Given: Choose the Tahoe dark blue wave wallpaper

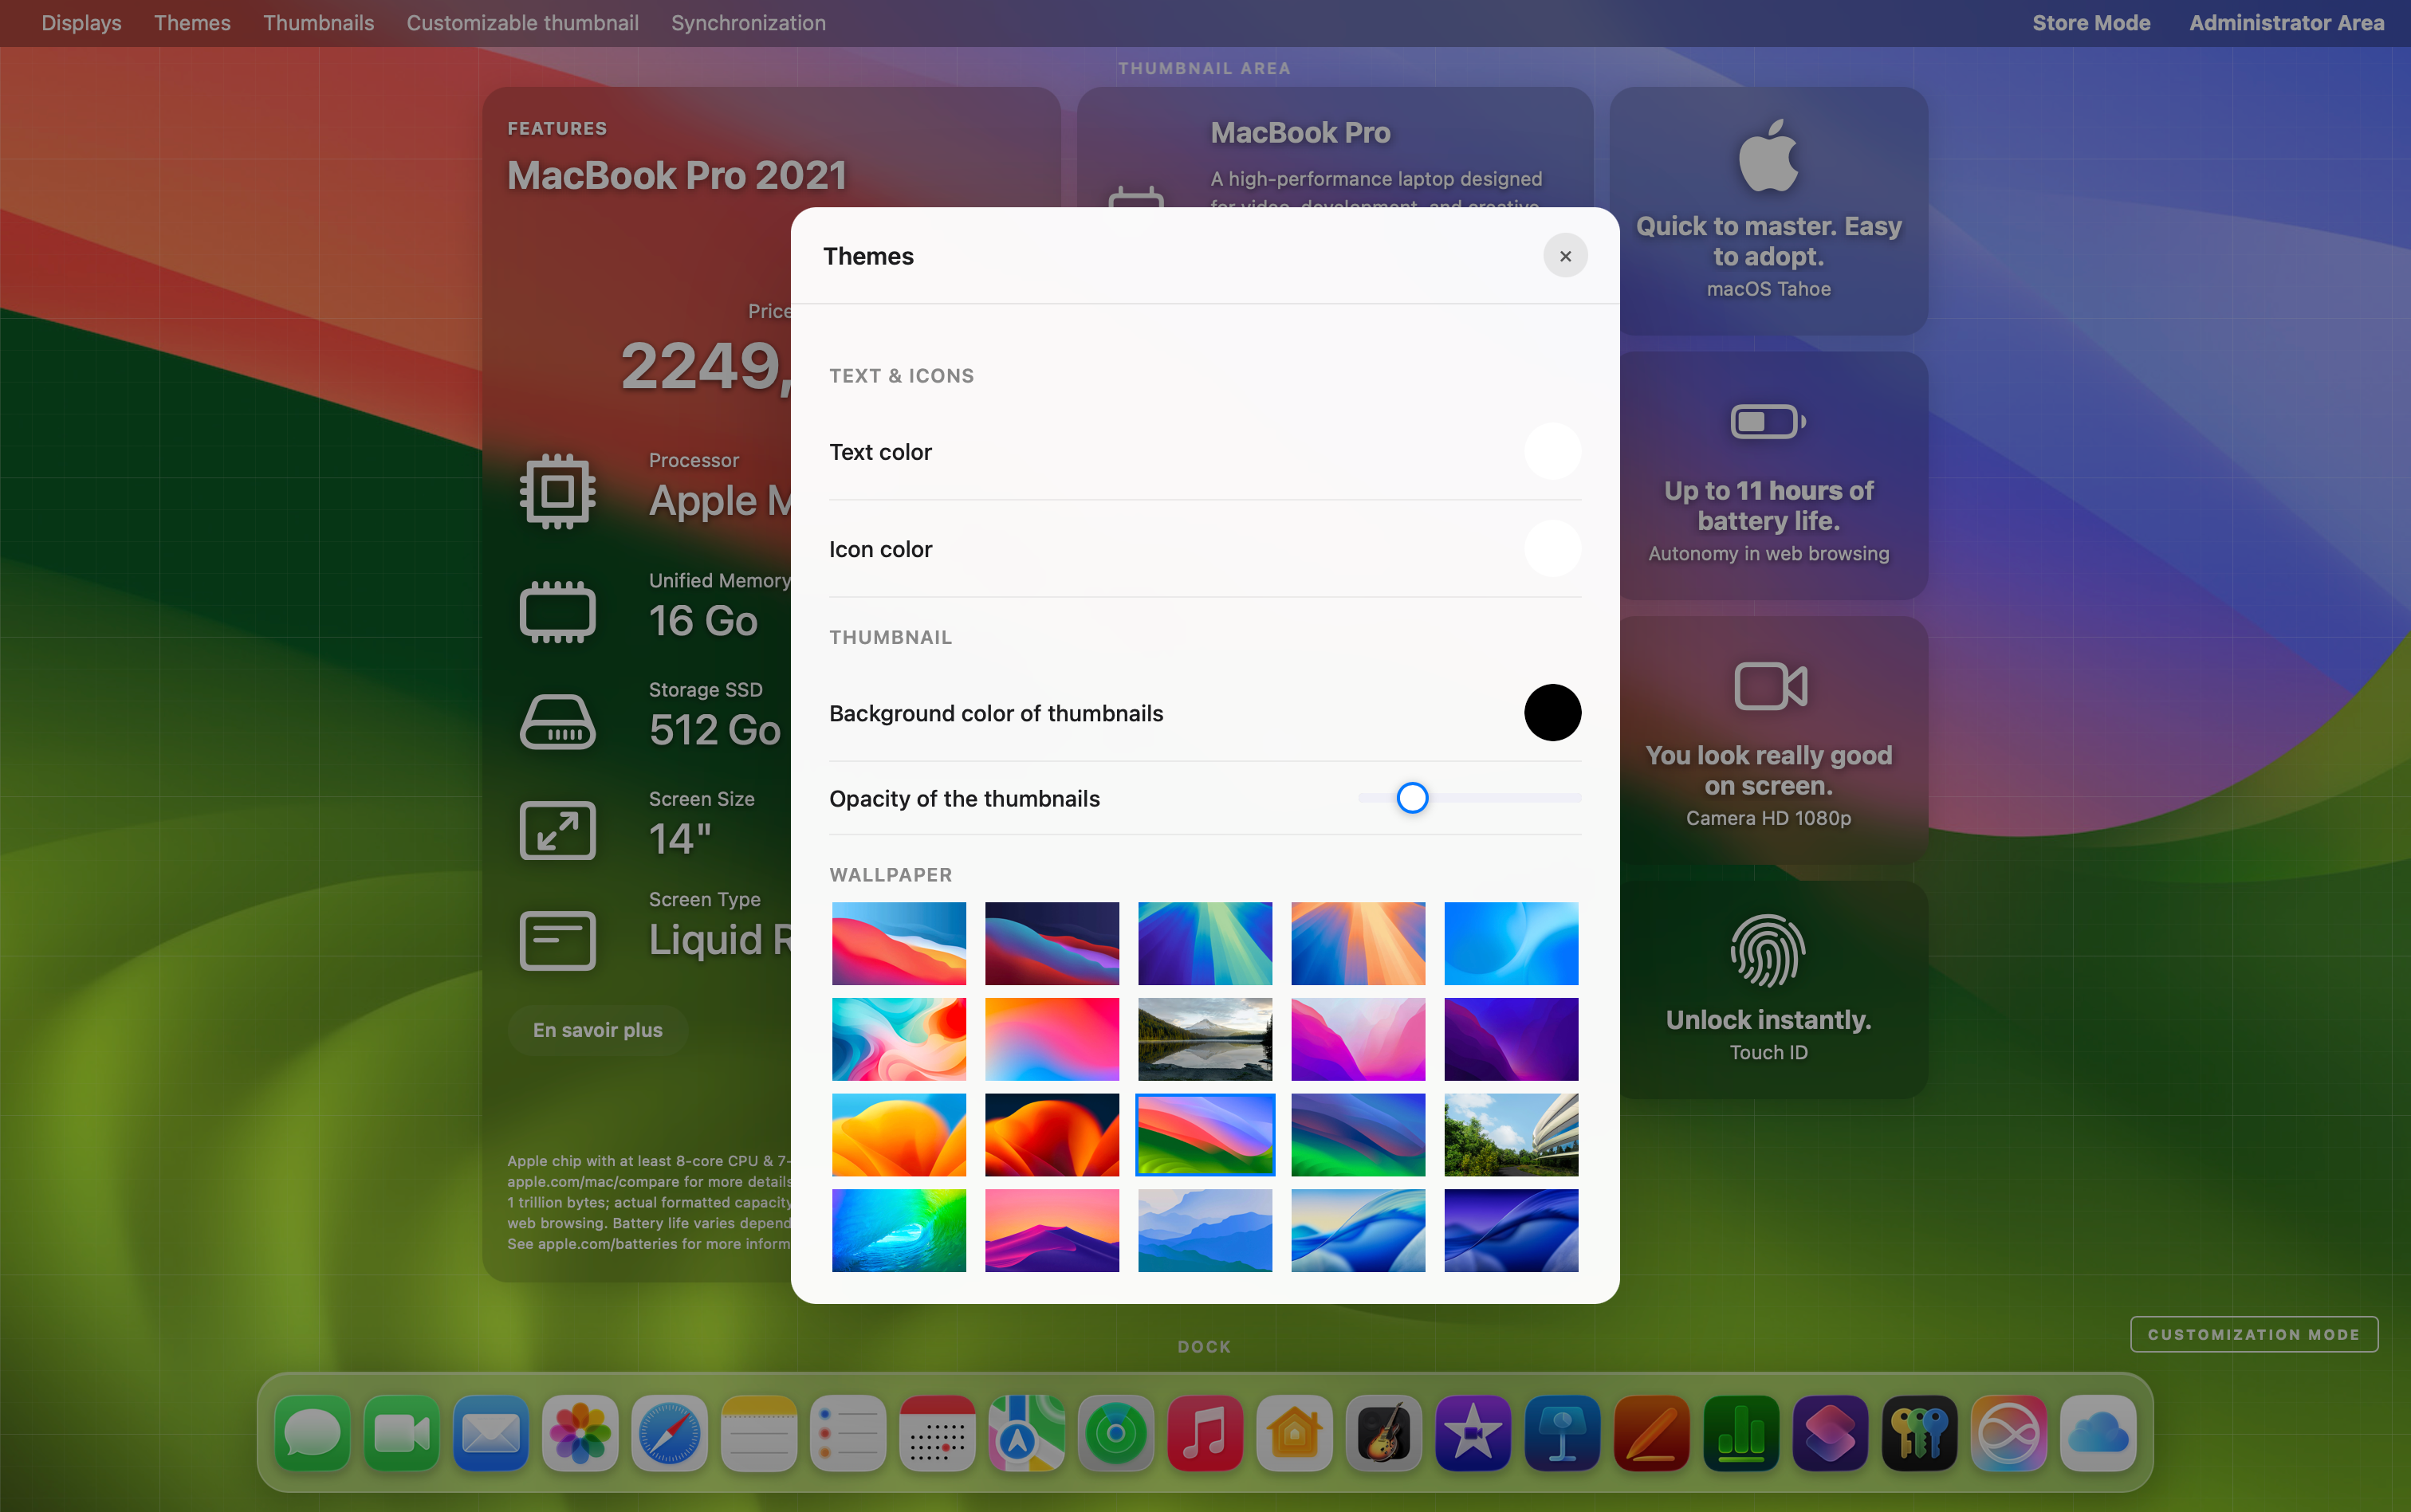Looking at the screenshot, I should click(1511, 1230).
